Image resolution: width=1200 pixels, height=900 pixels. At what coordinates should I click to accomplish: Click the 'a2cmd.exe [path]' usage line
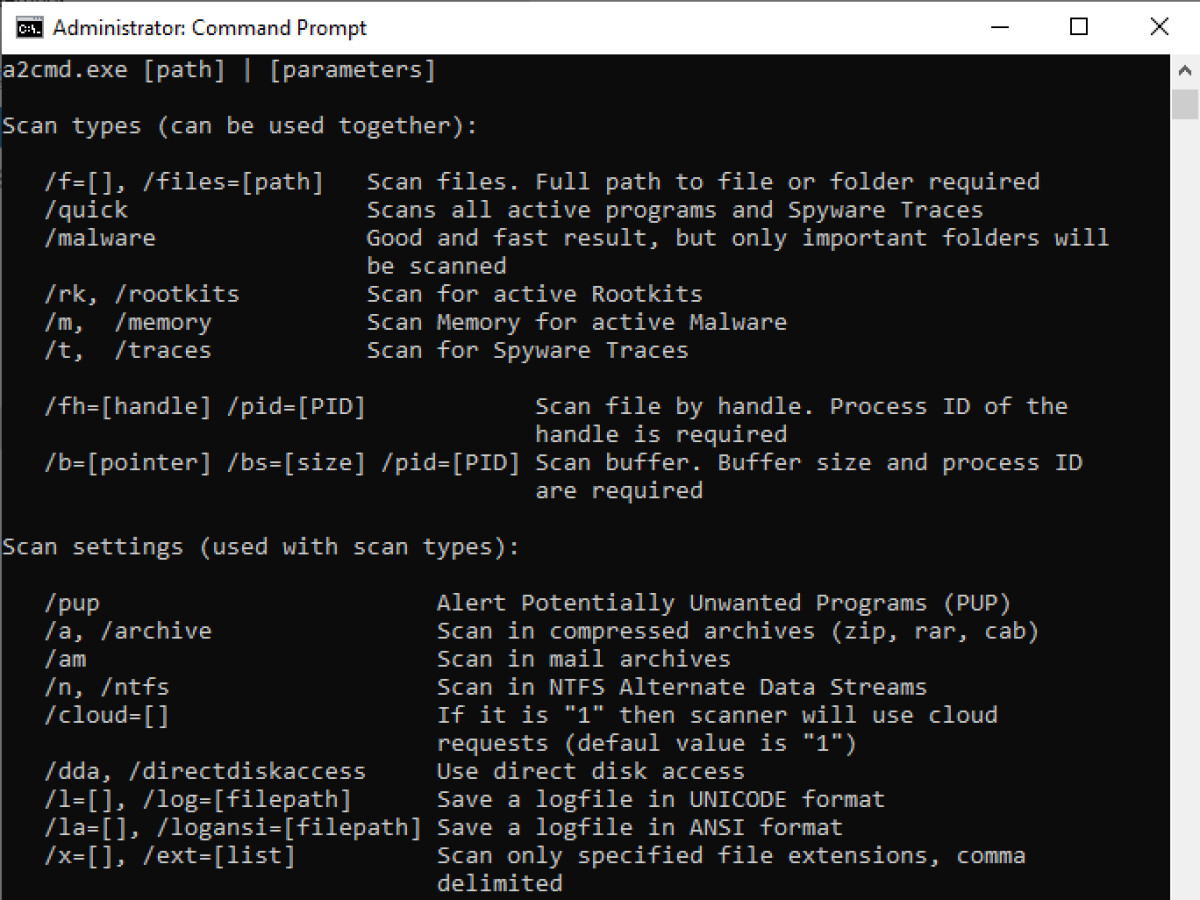click(x=219, y=70)
